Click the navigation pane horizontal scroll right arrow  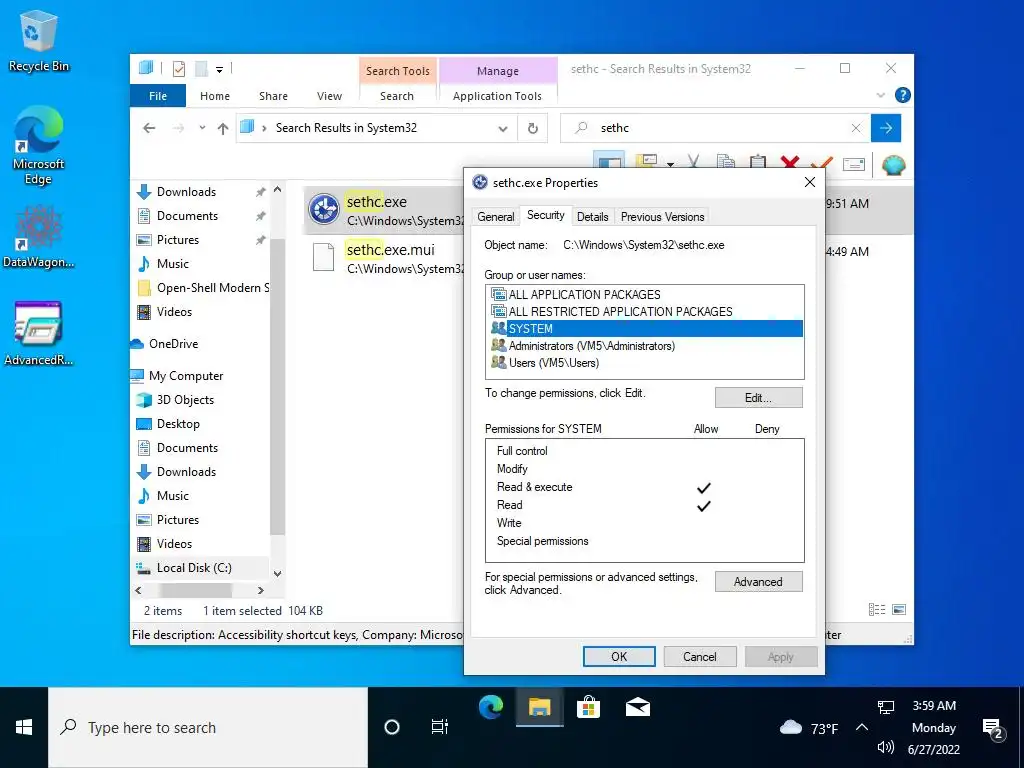tap(261, 590)
